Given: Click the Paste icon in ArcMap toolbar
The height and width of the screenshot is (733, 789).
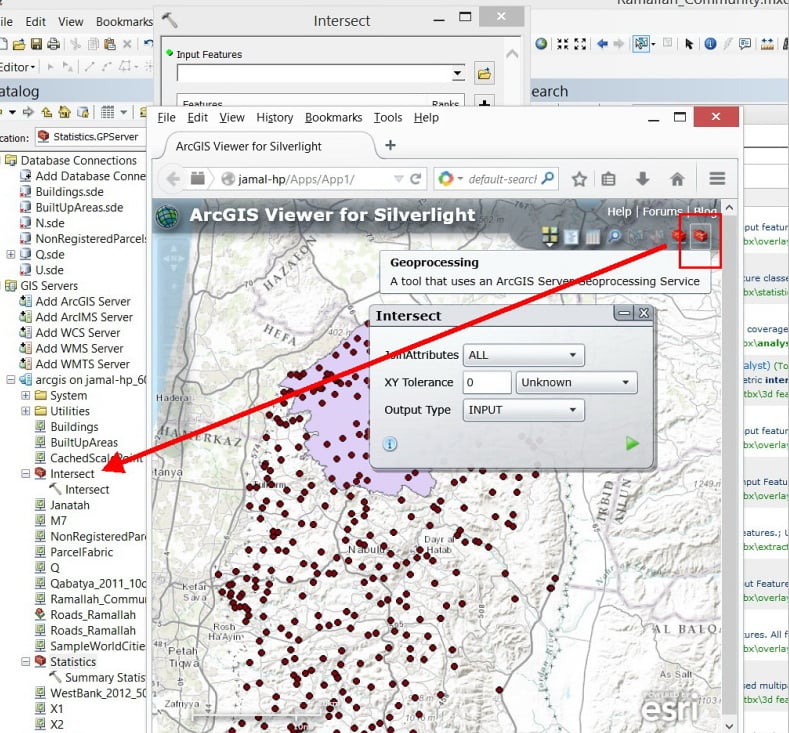Looking at the screenshot, I should (110, 44).
